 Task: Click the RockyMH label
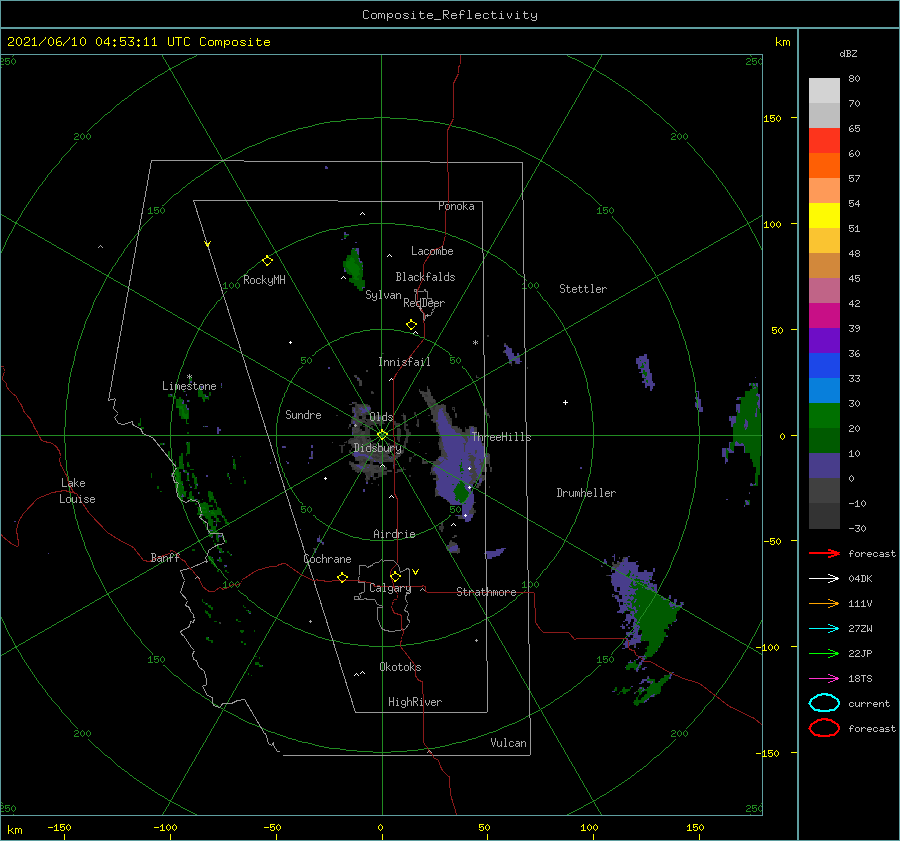tap(264, 280)
